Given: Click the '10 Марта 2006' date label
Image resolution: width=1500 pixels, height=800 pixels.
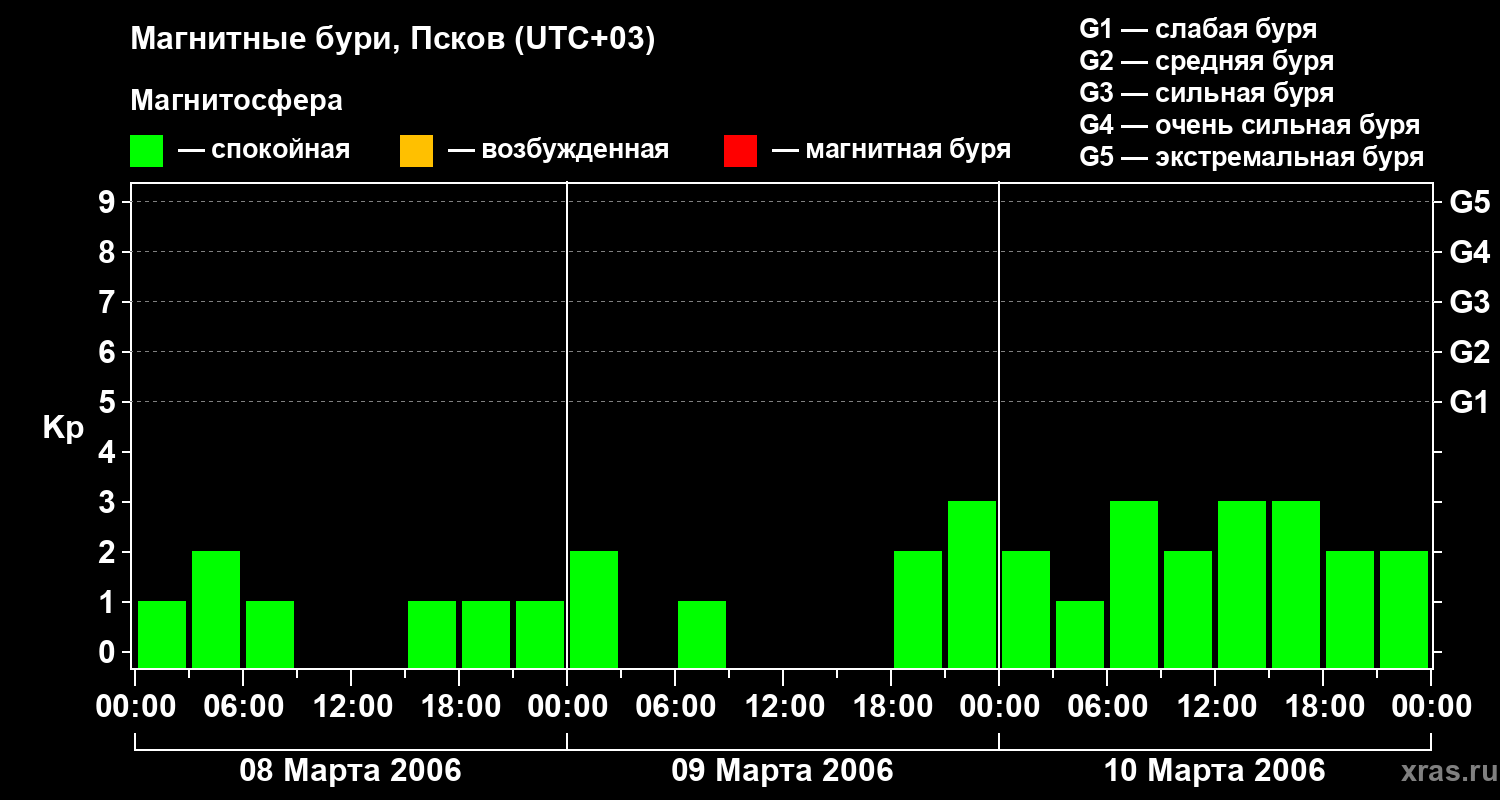Looking at the screenshot, I should pos(1214,771).
